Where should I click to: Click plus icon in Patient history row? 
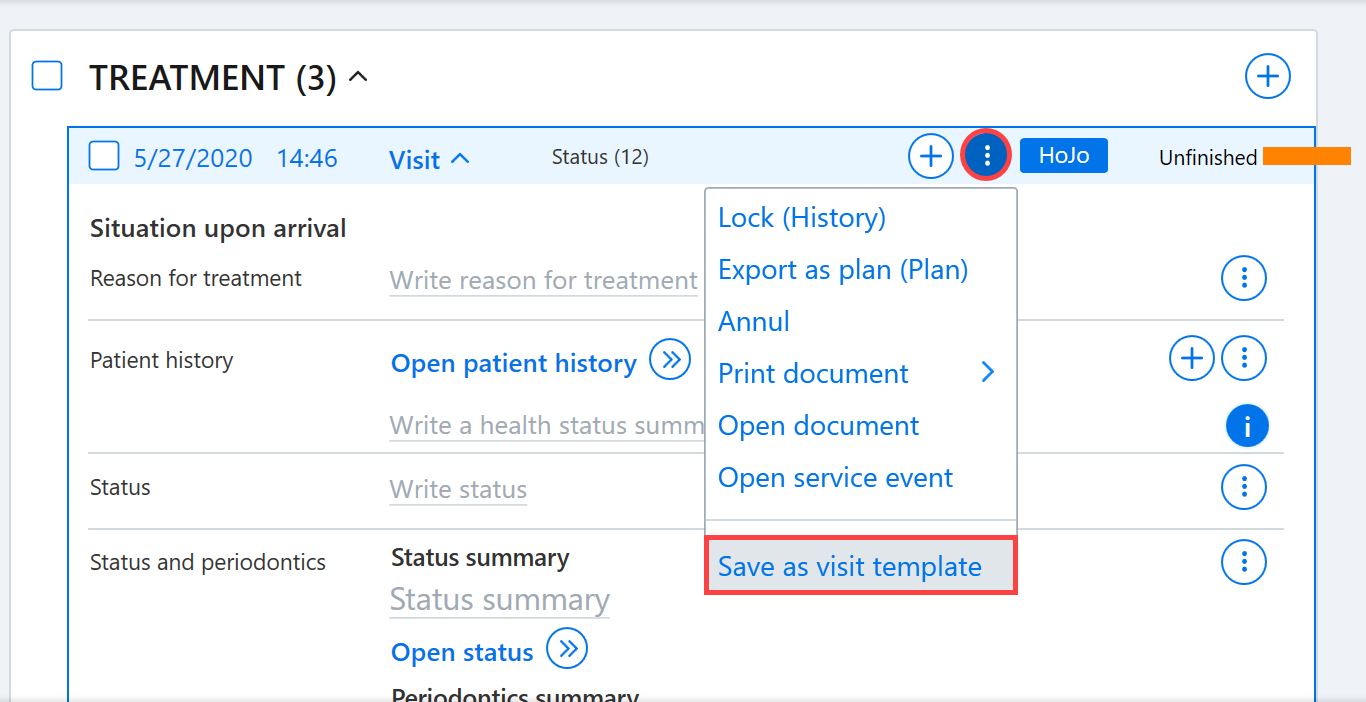click(x=1191, y=357)
